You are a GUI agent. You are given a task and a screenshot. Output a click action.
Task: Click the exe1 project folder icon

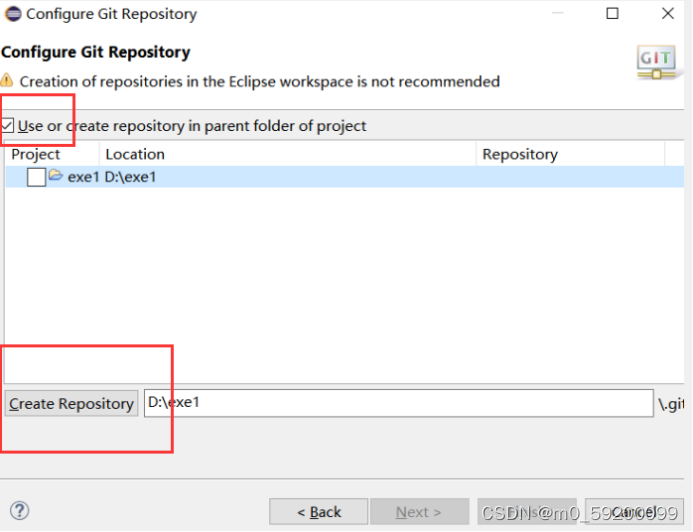click(56, 175)
